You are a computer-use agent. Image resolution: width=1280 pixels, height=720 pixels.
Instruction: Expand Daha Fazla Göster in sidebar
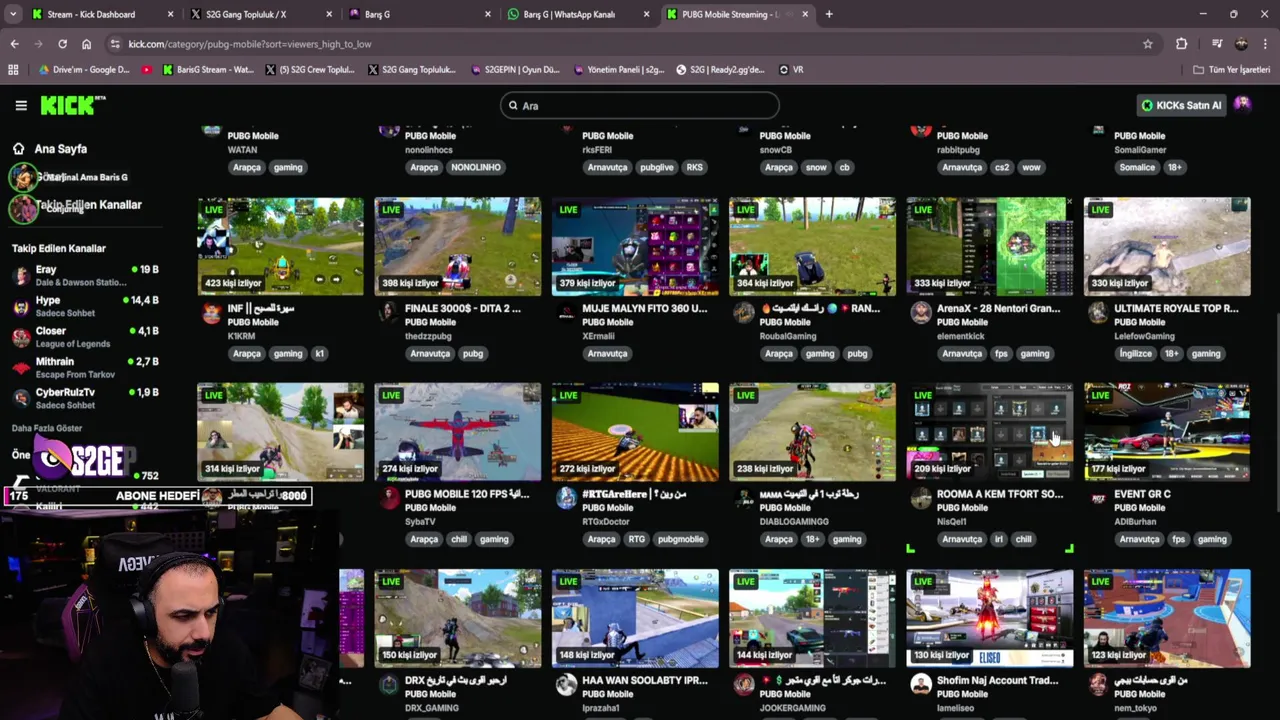tap(47, 428)
